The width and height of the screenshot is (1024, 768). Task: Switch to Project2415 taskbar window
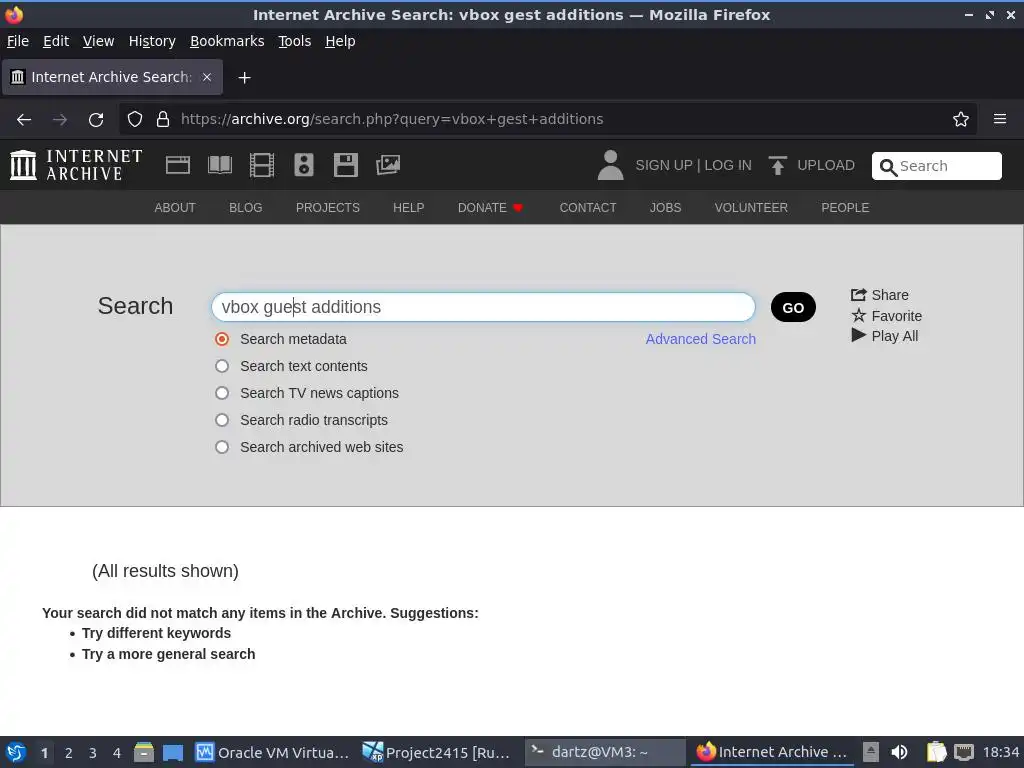coord(436,753)
